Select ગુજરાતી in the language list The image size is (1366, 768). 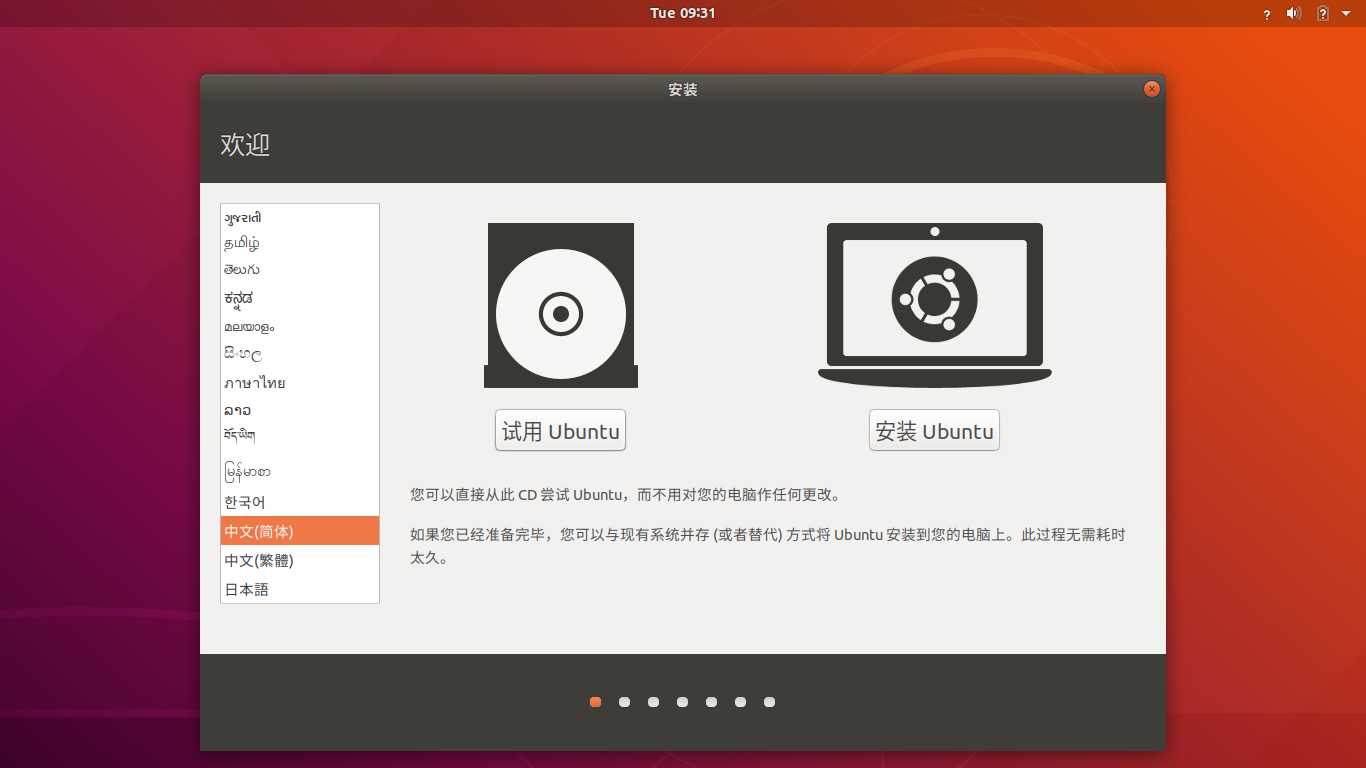pos(300,218)
